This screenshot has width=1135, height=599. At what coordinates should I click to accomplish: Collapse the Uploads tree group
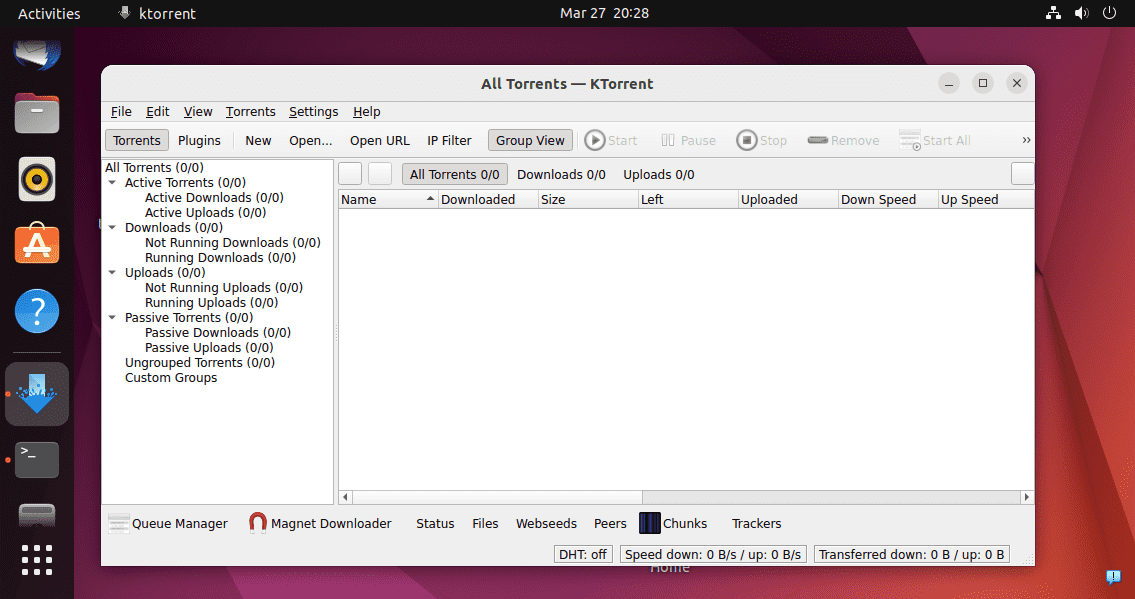click(112, 272)
